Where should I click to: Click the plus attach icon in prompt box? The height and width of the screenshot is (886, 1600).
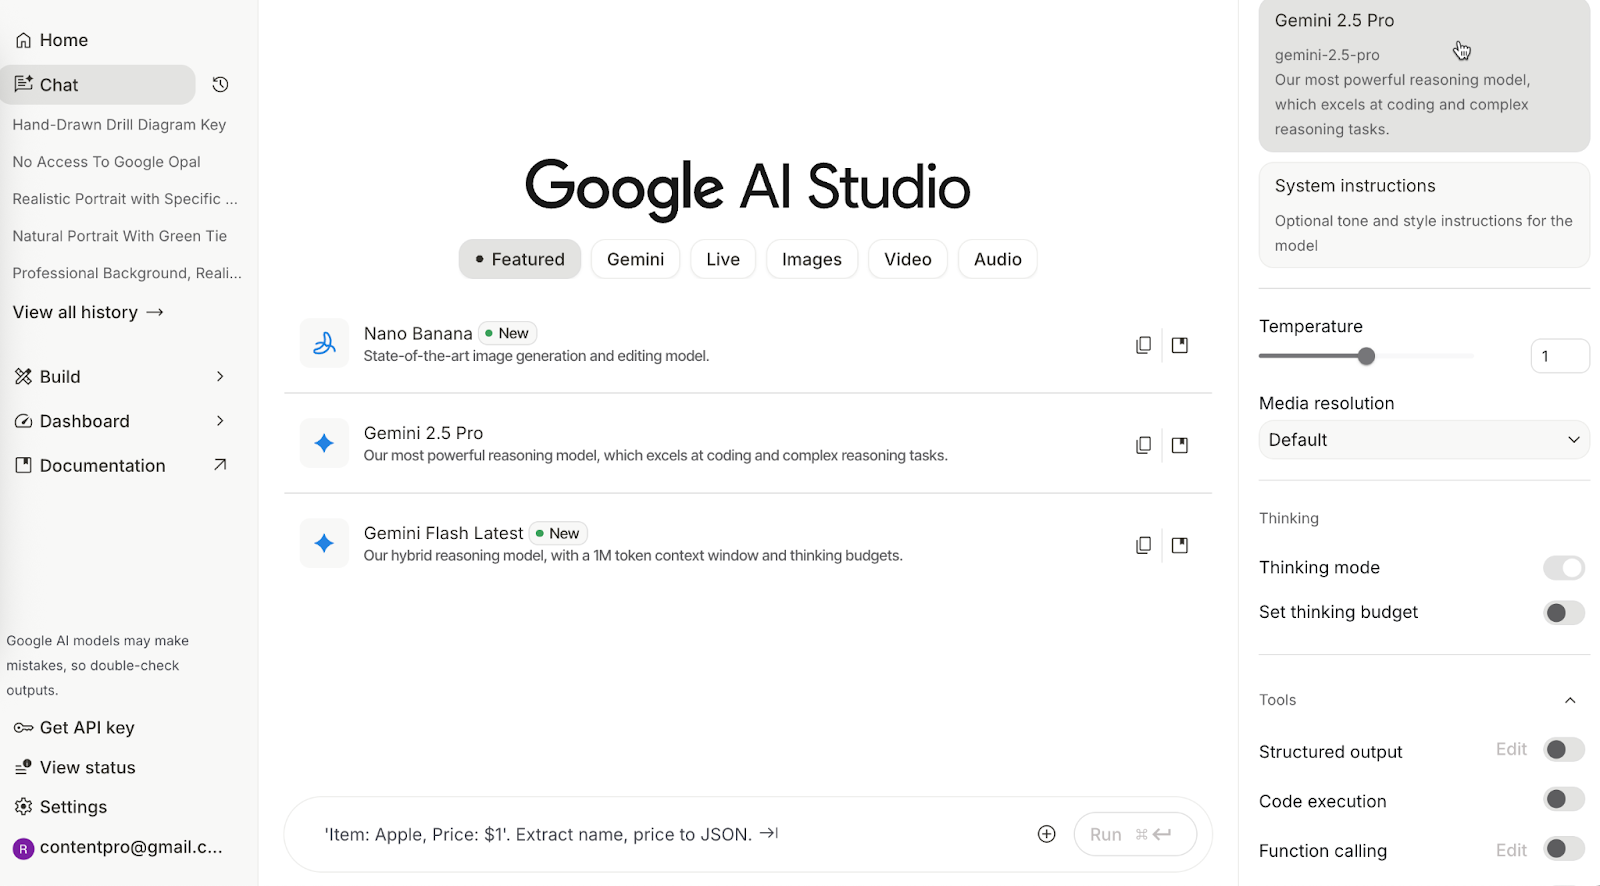pos(1047,834)
